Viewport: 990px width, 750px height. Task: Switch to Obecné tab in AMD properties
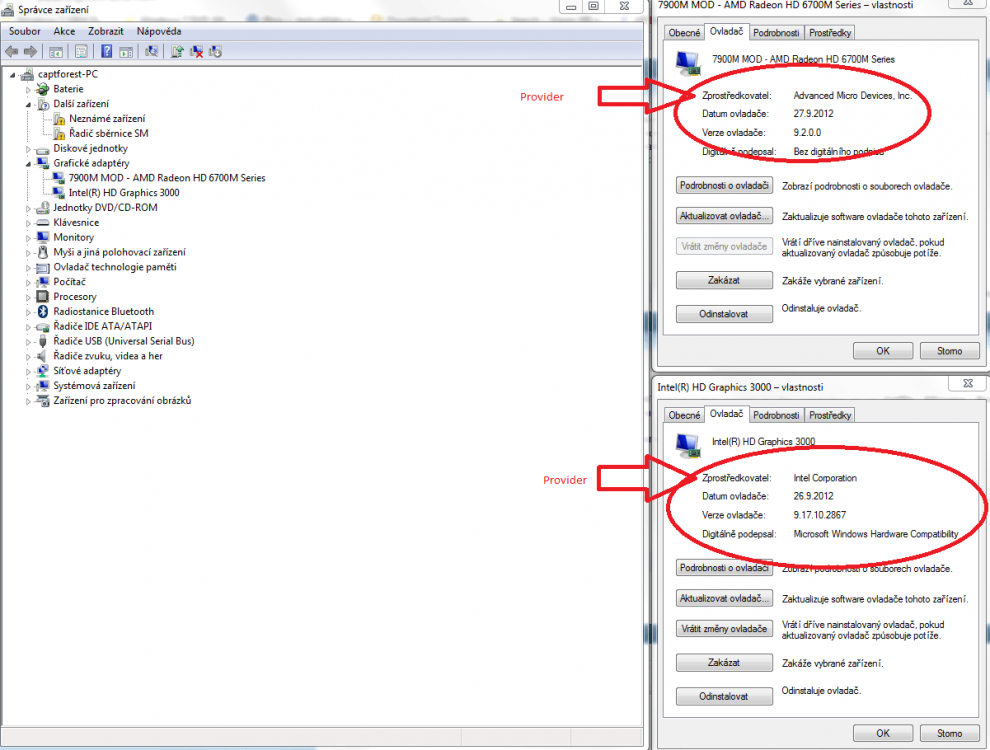684,33
